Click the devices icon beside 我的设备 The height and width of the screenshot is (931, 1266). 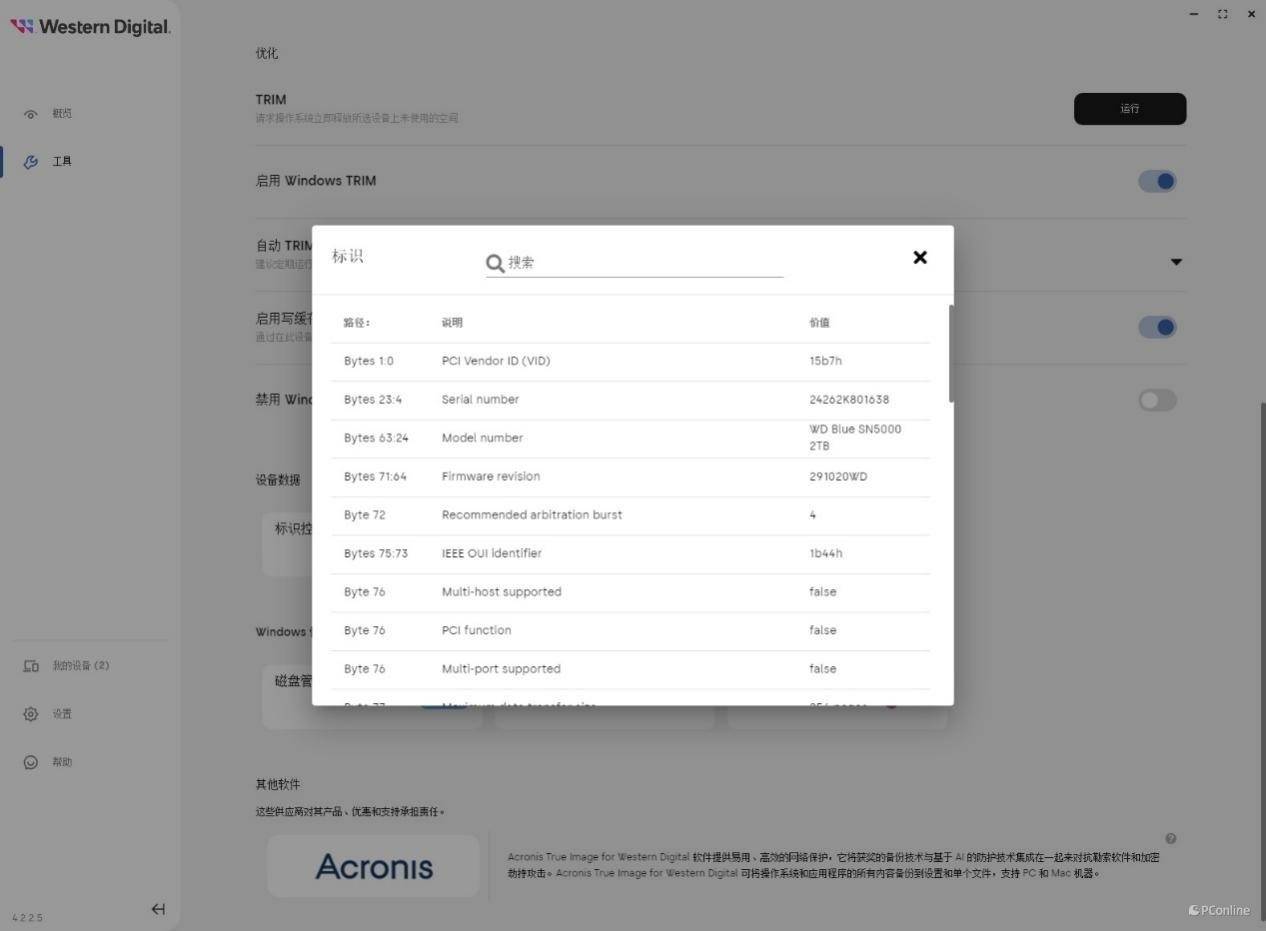point(31,666)
